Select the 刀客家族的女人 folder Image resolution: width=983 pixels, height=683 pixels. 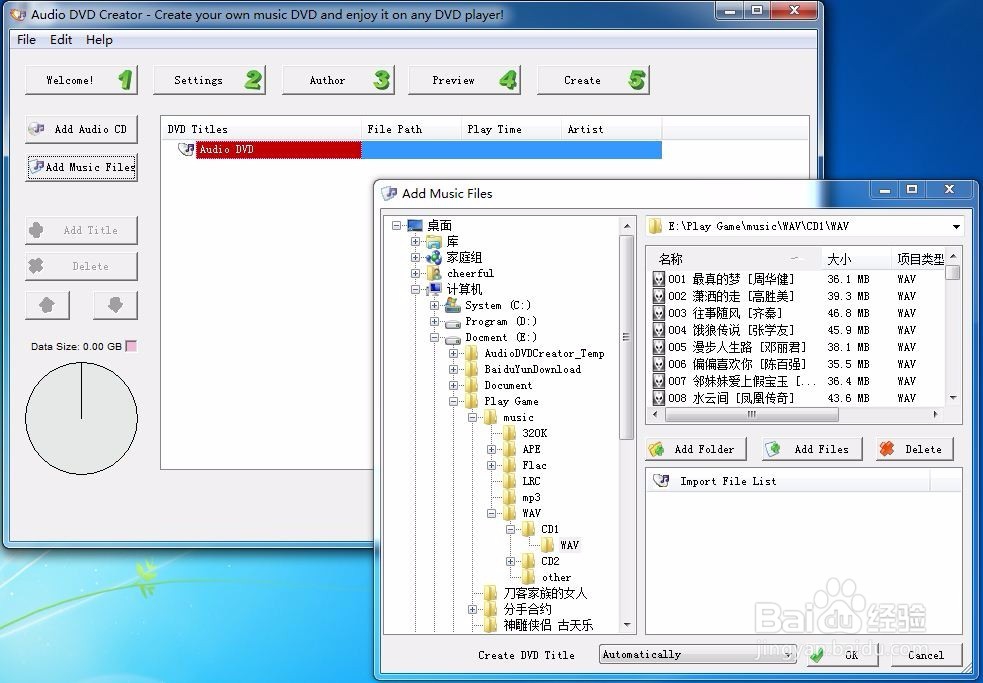pos(545,593)
